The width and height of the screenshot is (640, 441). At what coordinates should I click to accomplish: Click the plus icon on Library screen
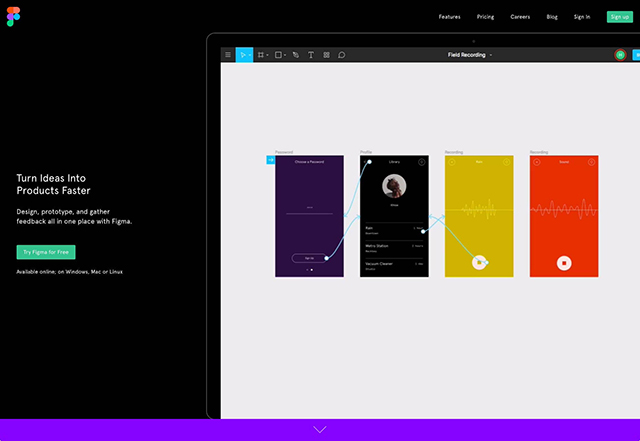422,162
